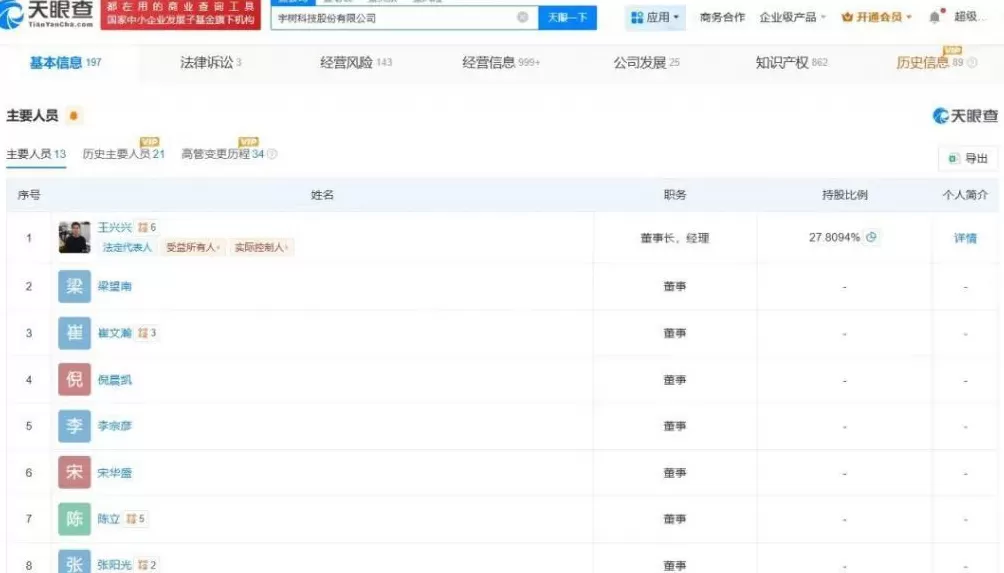Open the 陈立 name link
This screenshot has width=1004, height=573.
[109, 519]
